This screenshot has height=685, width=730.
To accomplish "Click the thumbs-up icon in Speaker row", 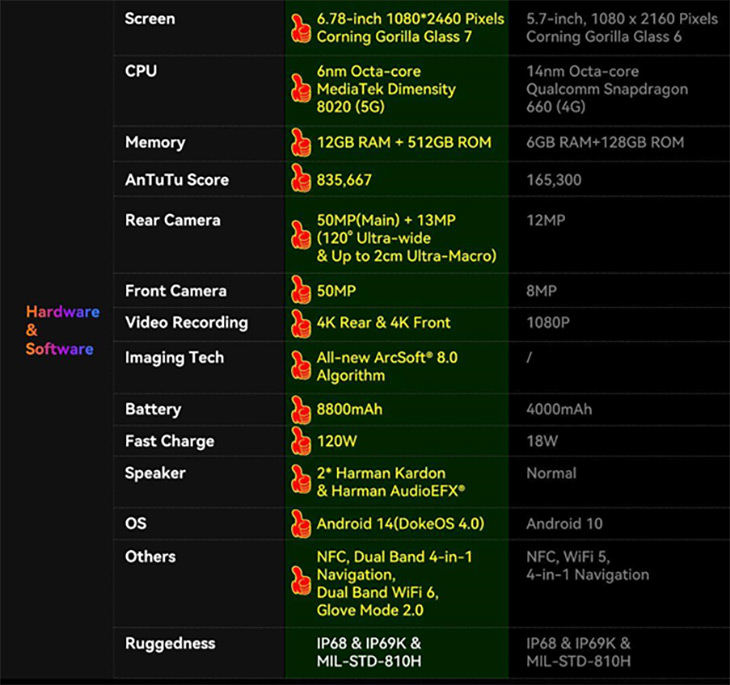I will coord(300,479).
